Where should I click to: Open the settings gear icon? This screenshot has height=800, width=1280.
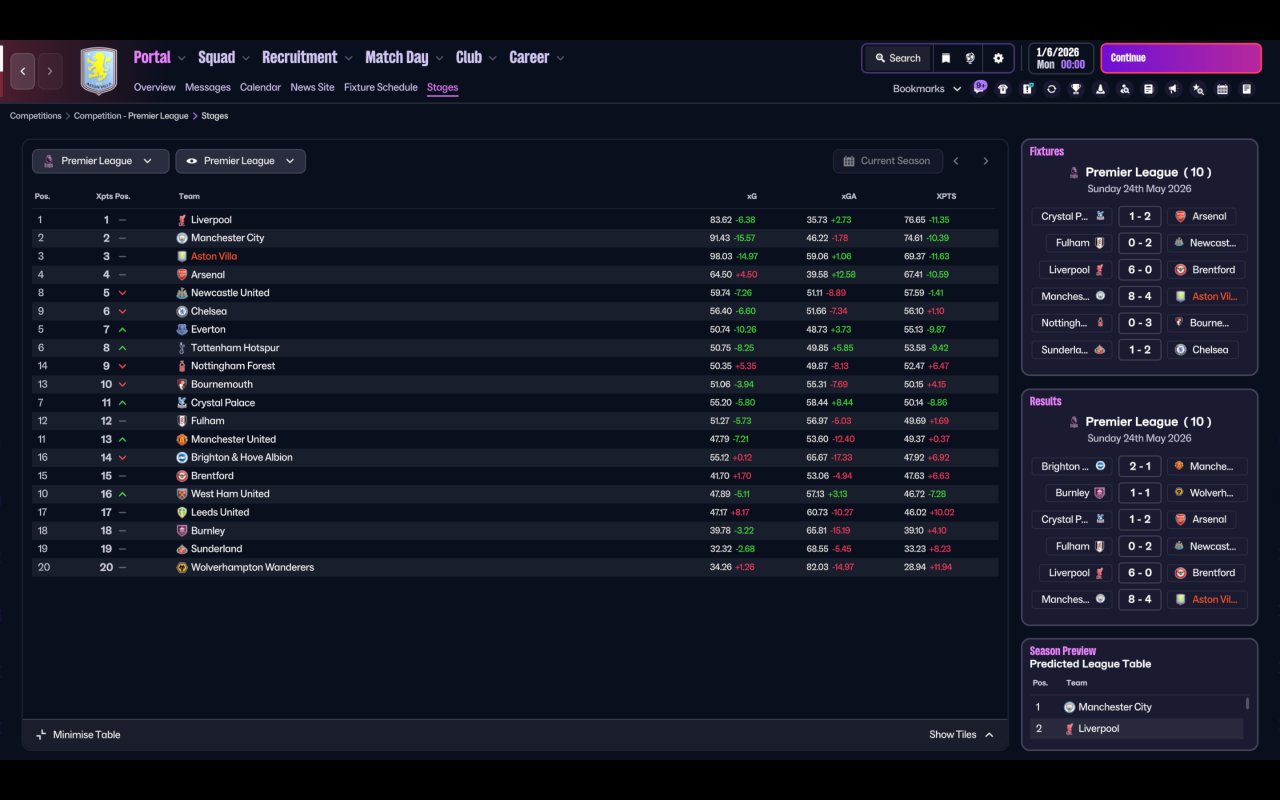coord(998,58)
